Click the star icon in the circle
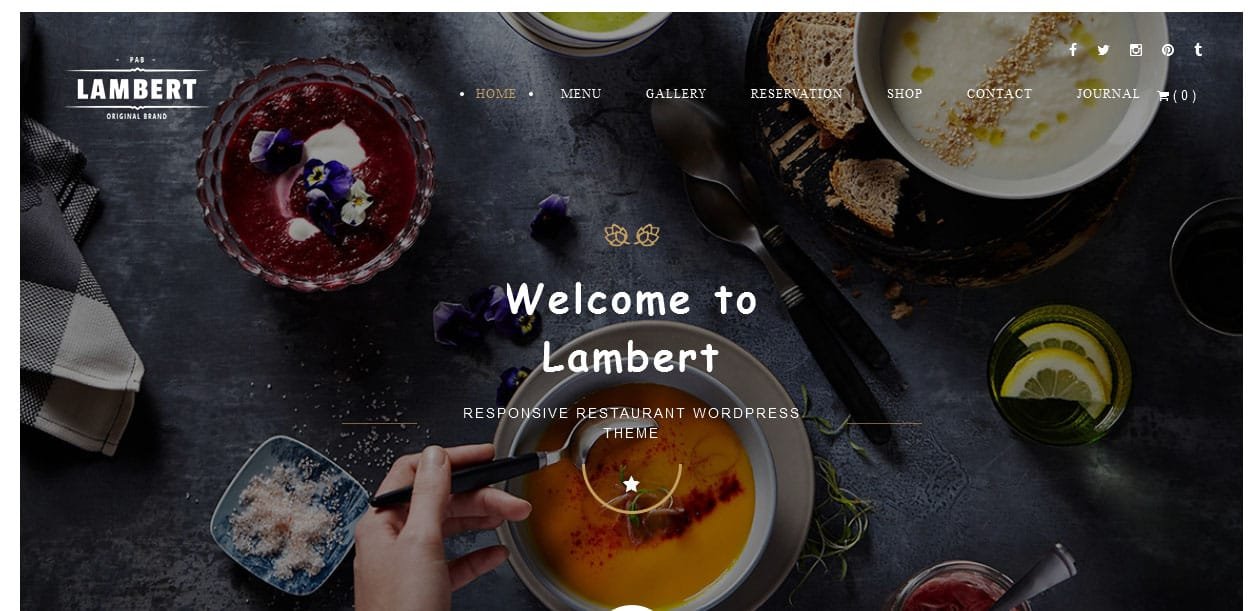Image resolution: width=1259 pixels, height=611 pixels. 631,484
